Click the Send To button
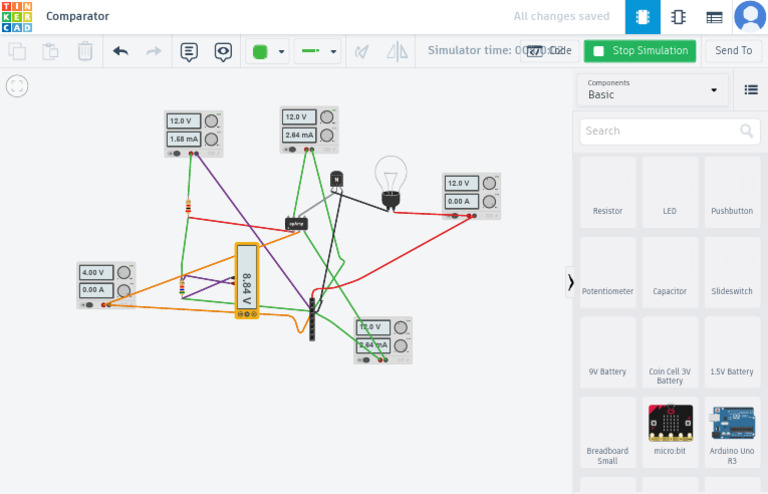Screen dimensions: 768x494 tap(733, 50)
